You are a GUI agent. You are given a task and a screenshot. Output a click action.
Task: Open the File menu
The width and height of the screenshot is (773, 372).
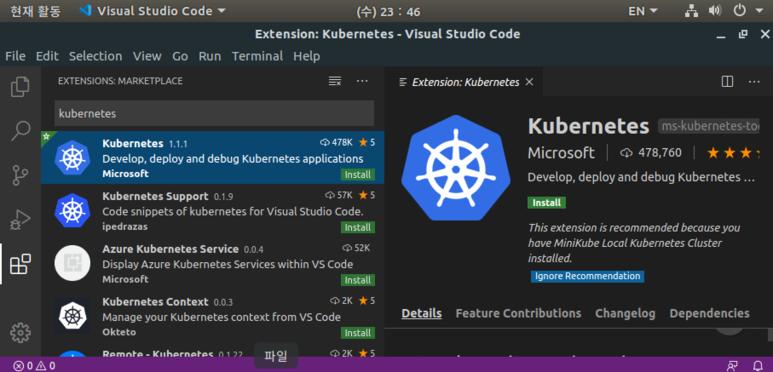(x=15, y=56)
